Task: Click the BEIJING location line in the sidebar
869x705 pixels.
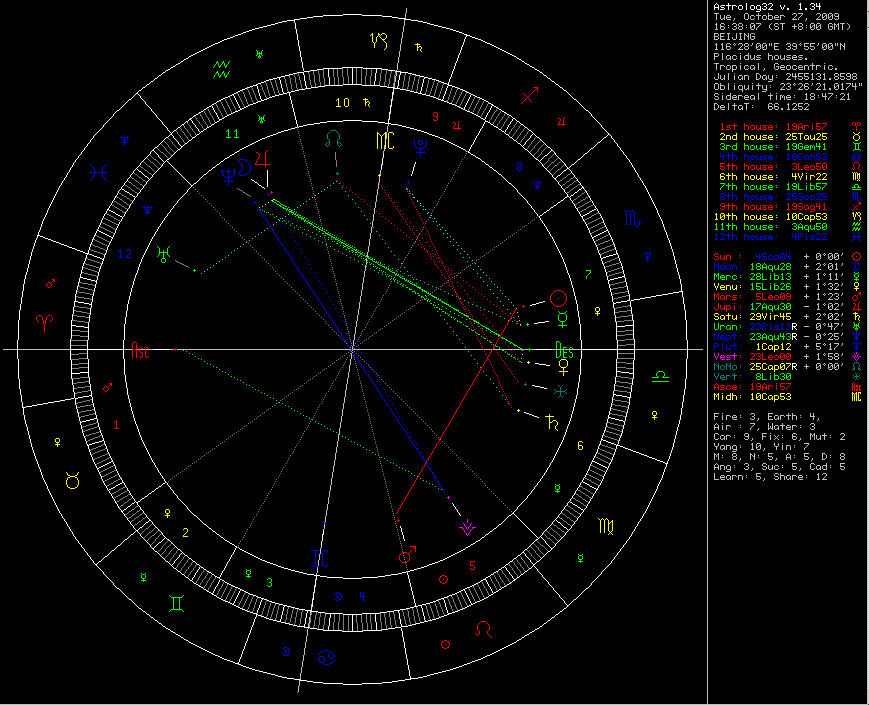Action: pos(734,36)
